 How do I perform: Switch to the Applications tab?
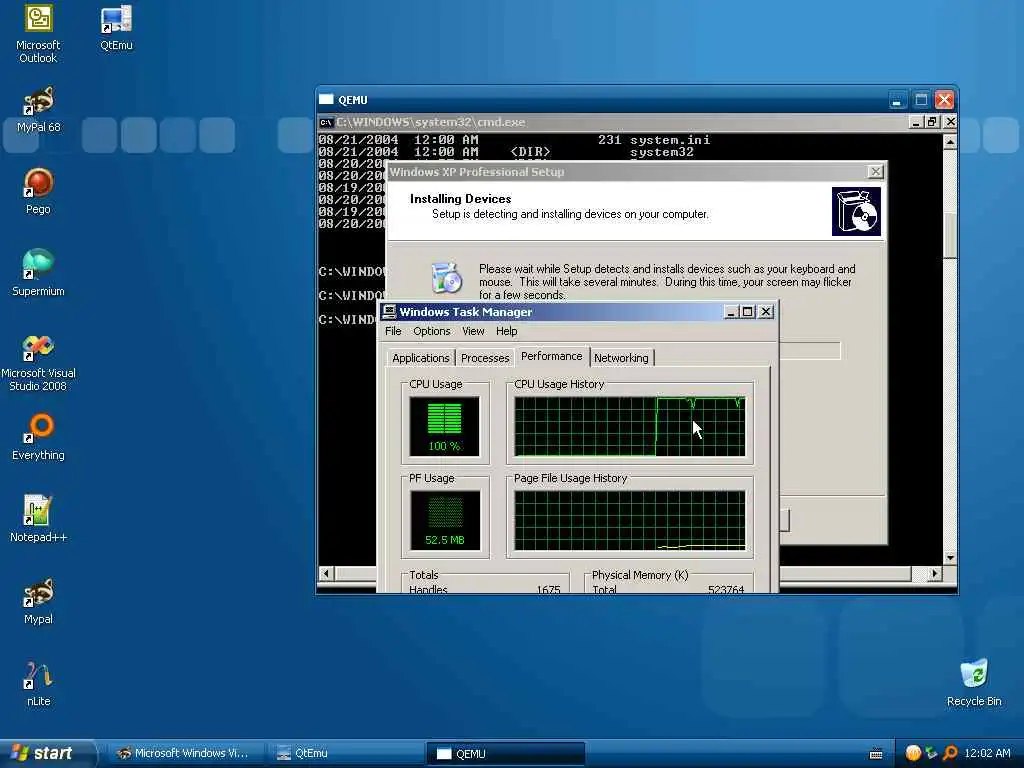click(421, 358)
